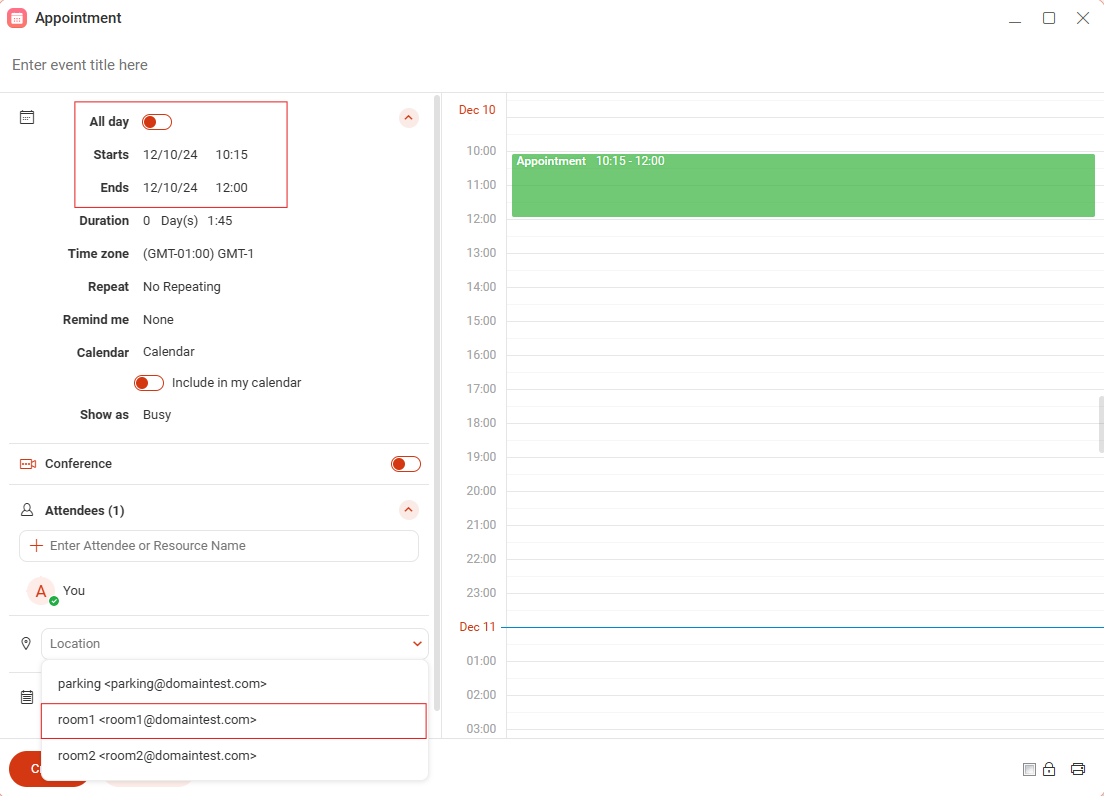Collapse the Attendees section chevron

point(408,510)
